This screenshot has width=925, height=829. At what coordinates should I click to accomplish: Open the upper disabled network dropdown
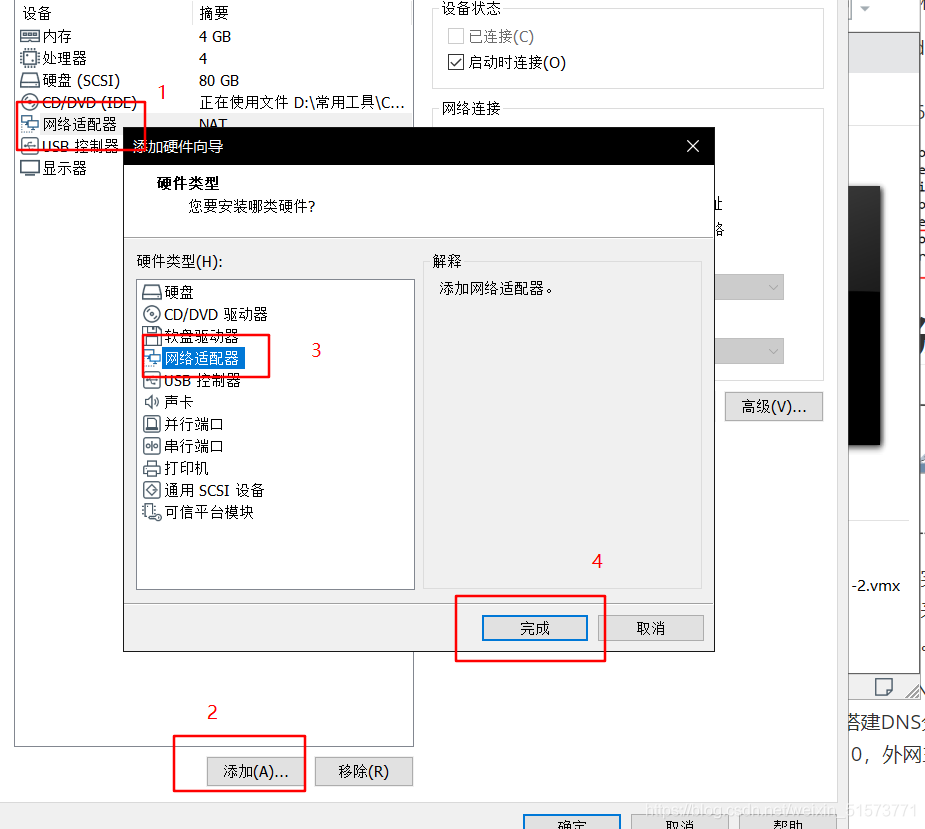coord(749,287)
